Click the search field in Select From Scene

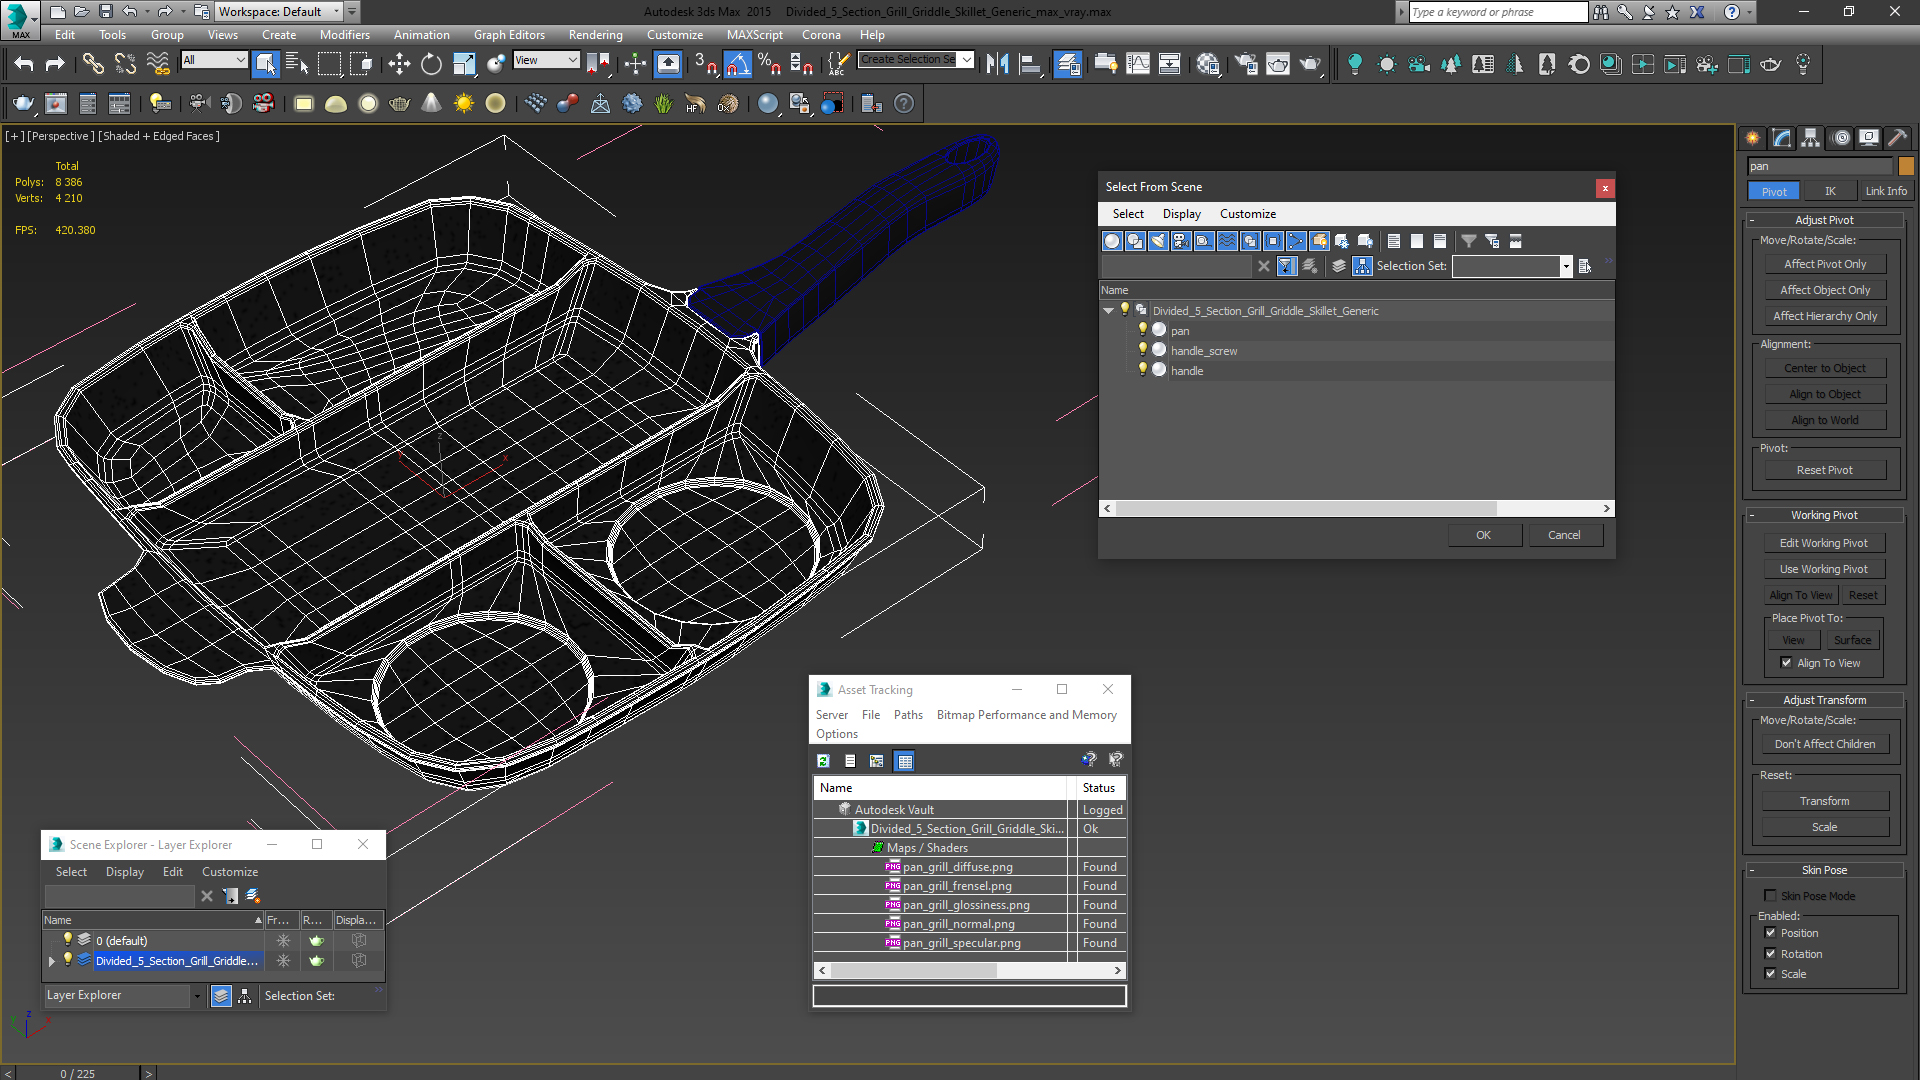tap(1176, 266)
